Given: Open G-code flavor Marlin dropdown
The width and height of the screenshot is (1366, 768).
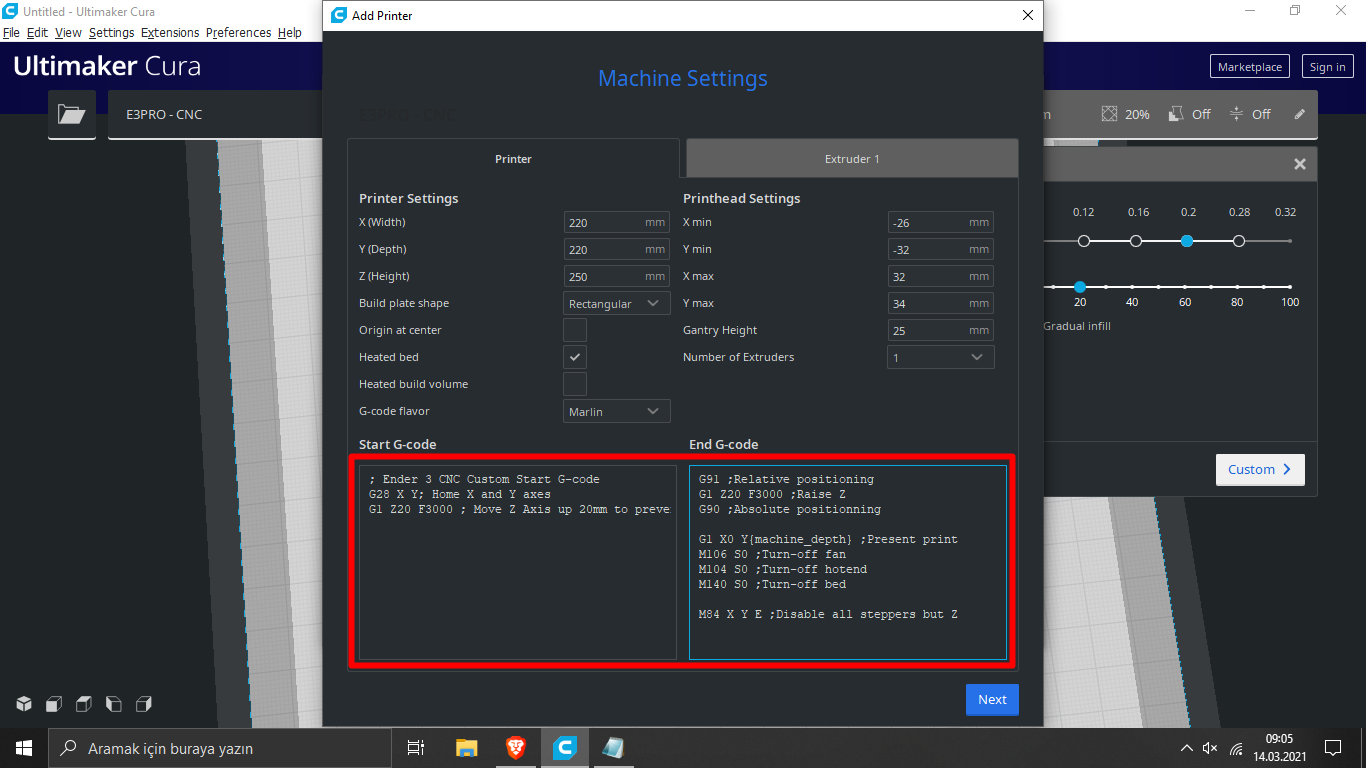Looking at the screenshot, I should (617, 411).
